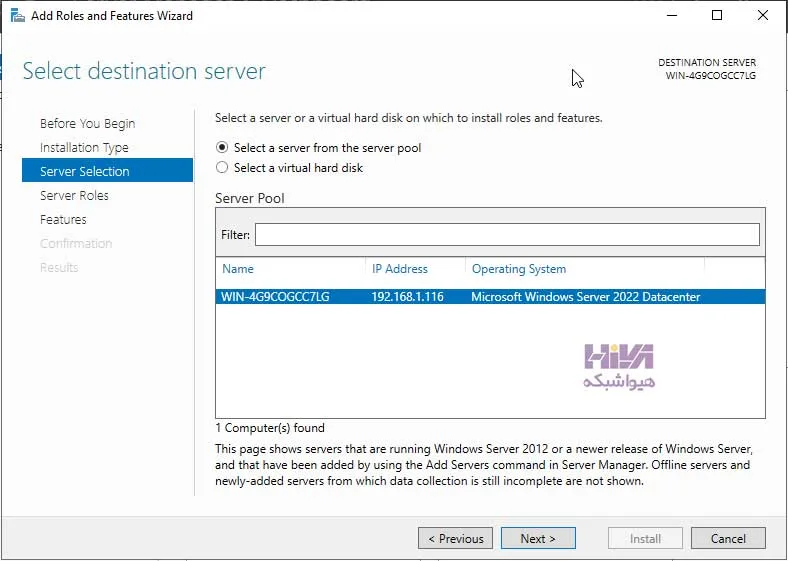This screenshot has width=788, height=561.
Task: Close the Add Roles wizard window
Action: [x=762, y=16]
